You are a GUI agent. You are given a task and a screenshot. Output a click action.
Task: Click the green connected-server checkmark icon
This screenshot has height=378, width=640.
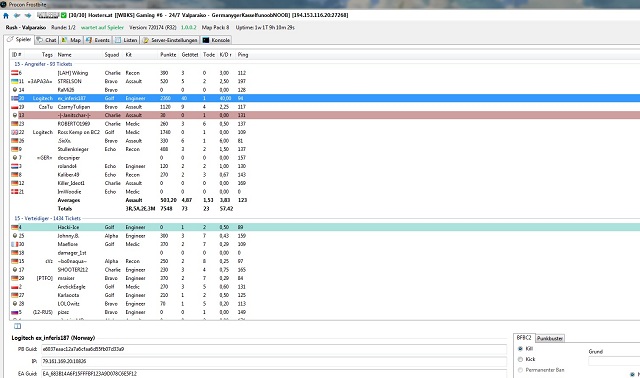[x=64, y=15]
